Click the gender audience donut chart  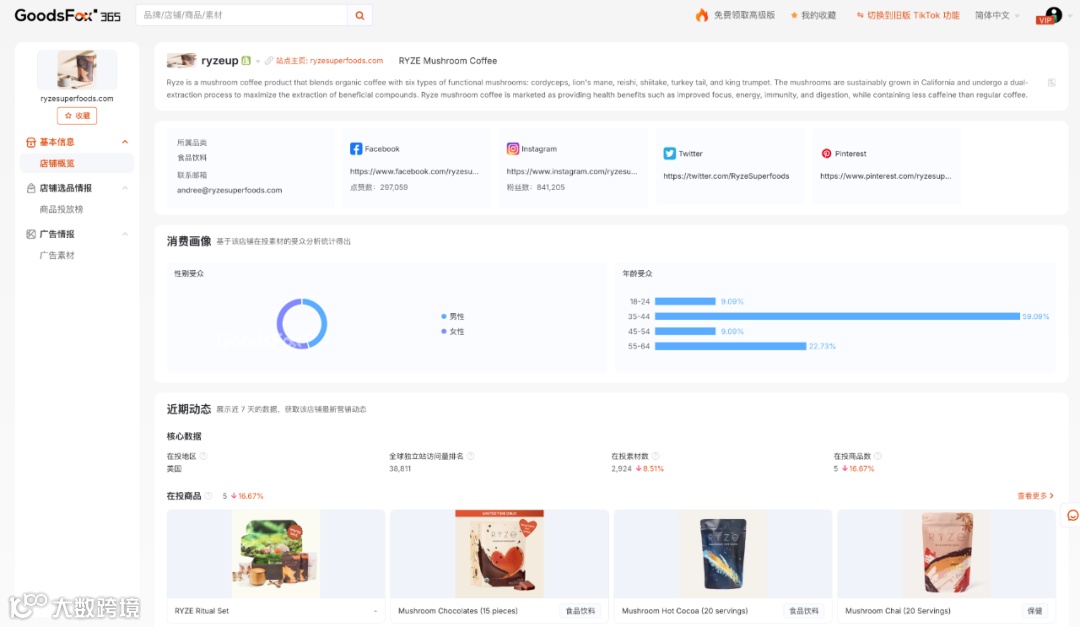click(302, 324)
